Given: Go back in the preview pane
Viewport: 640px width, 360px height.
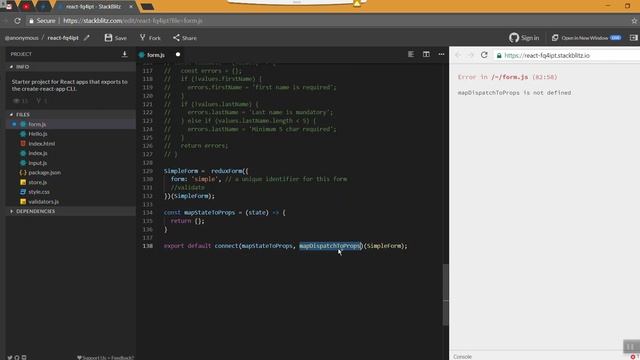Looking at the screenshot, I should pyautogui.click(x=458, y=55).
